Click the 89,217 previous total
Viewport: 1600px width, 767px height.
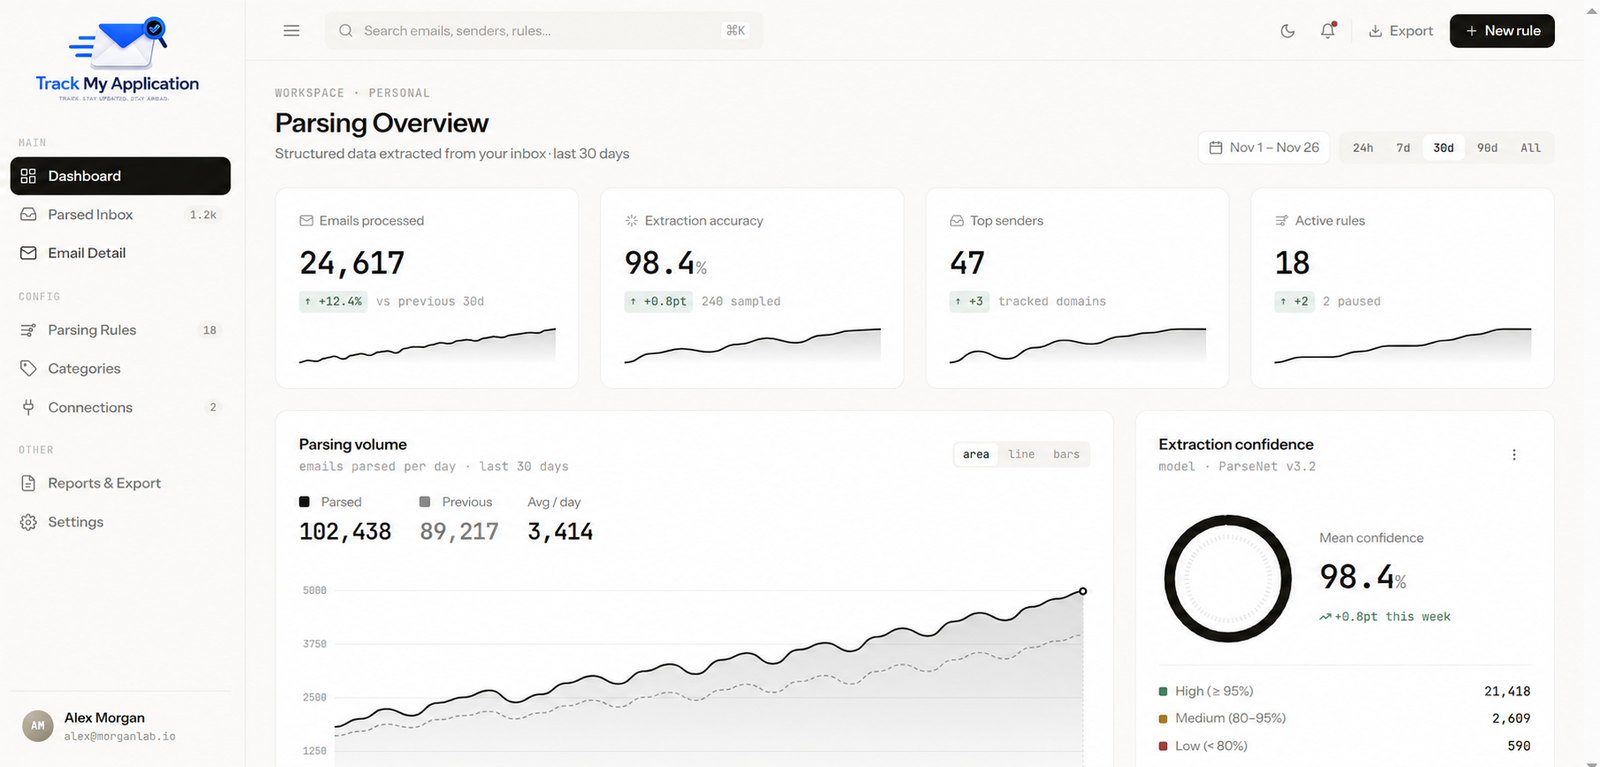[x=459, y=532]
